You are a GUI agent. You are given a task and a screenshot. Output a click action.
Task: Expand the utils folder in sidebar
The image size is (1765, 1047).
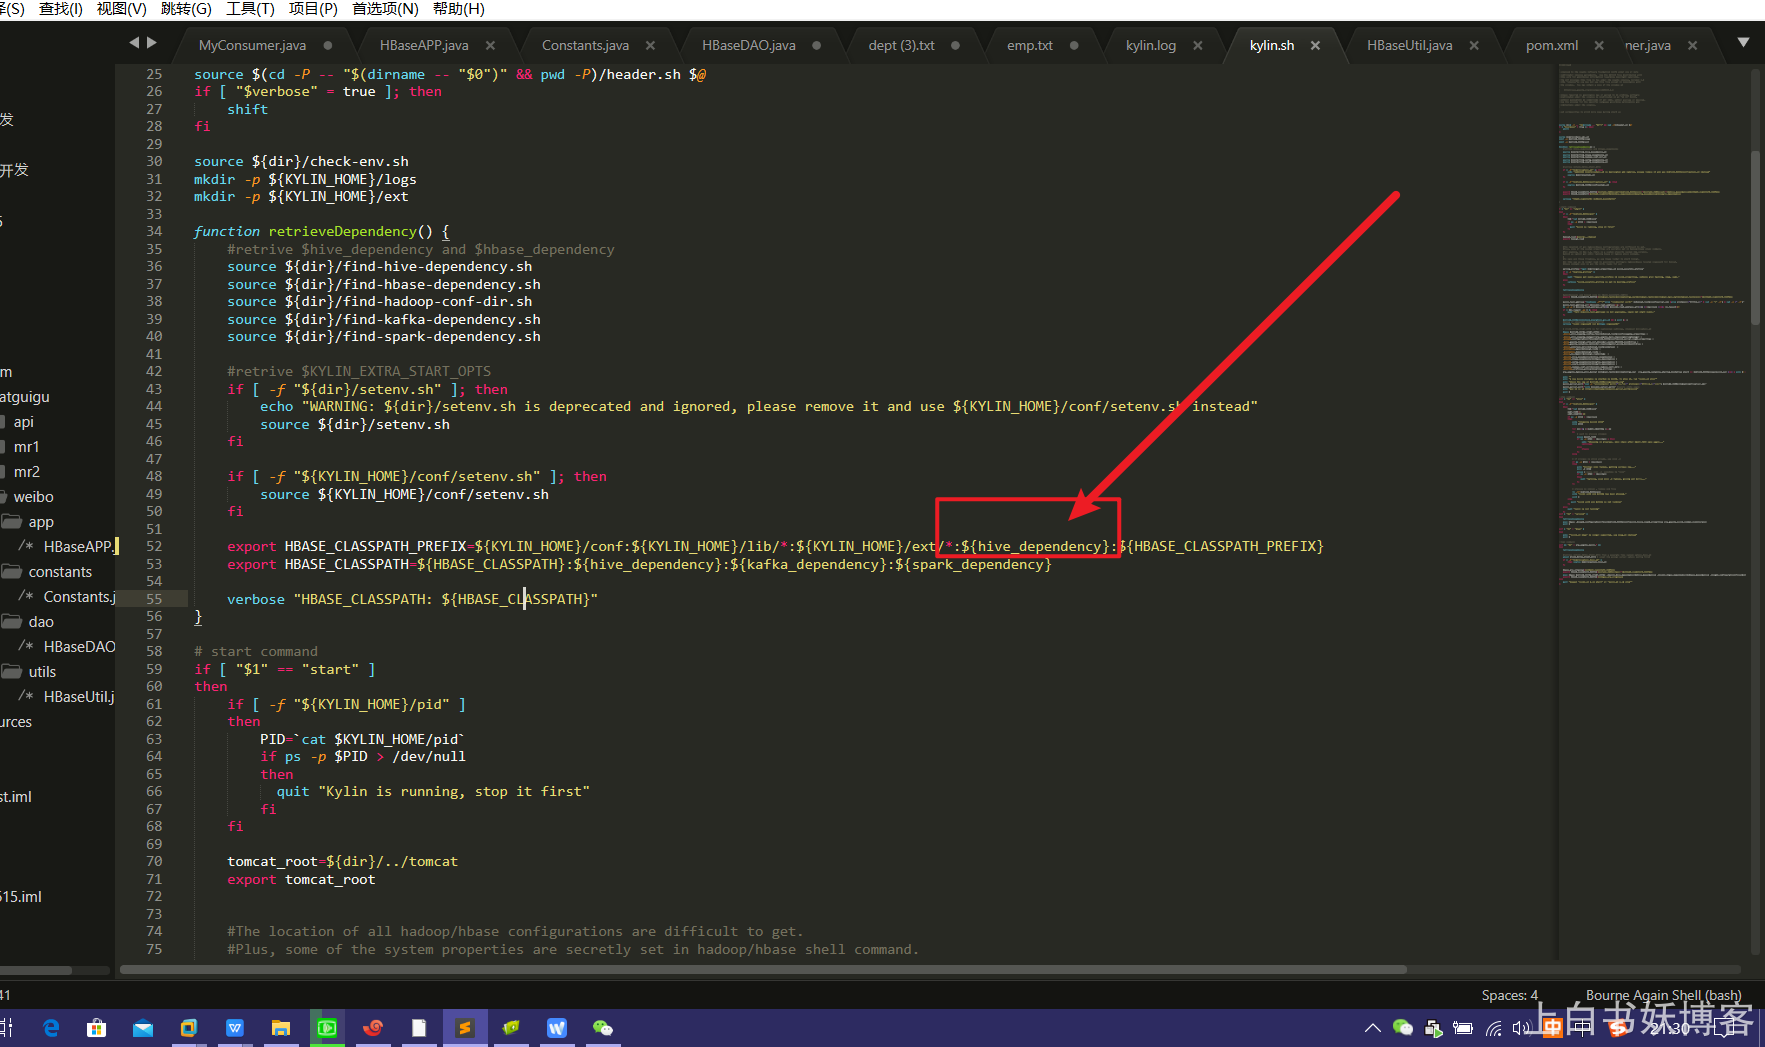click(29, 672)
